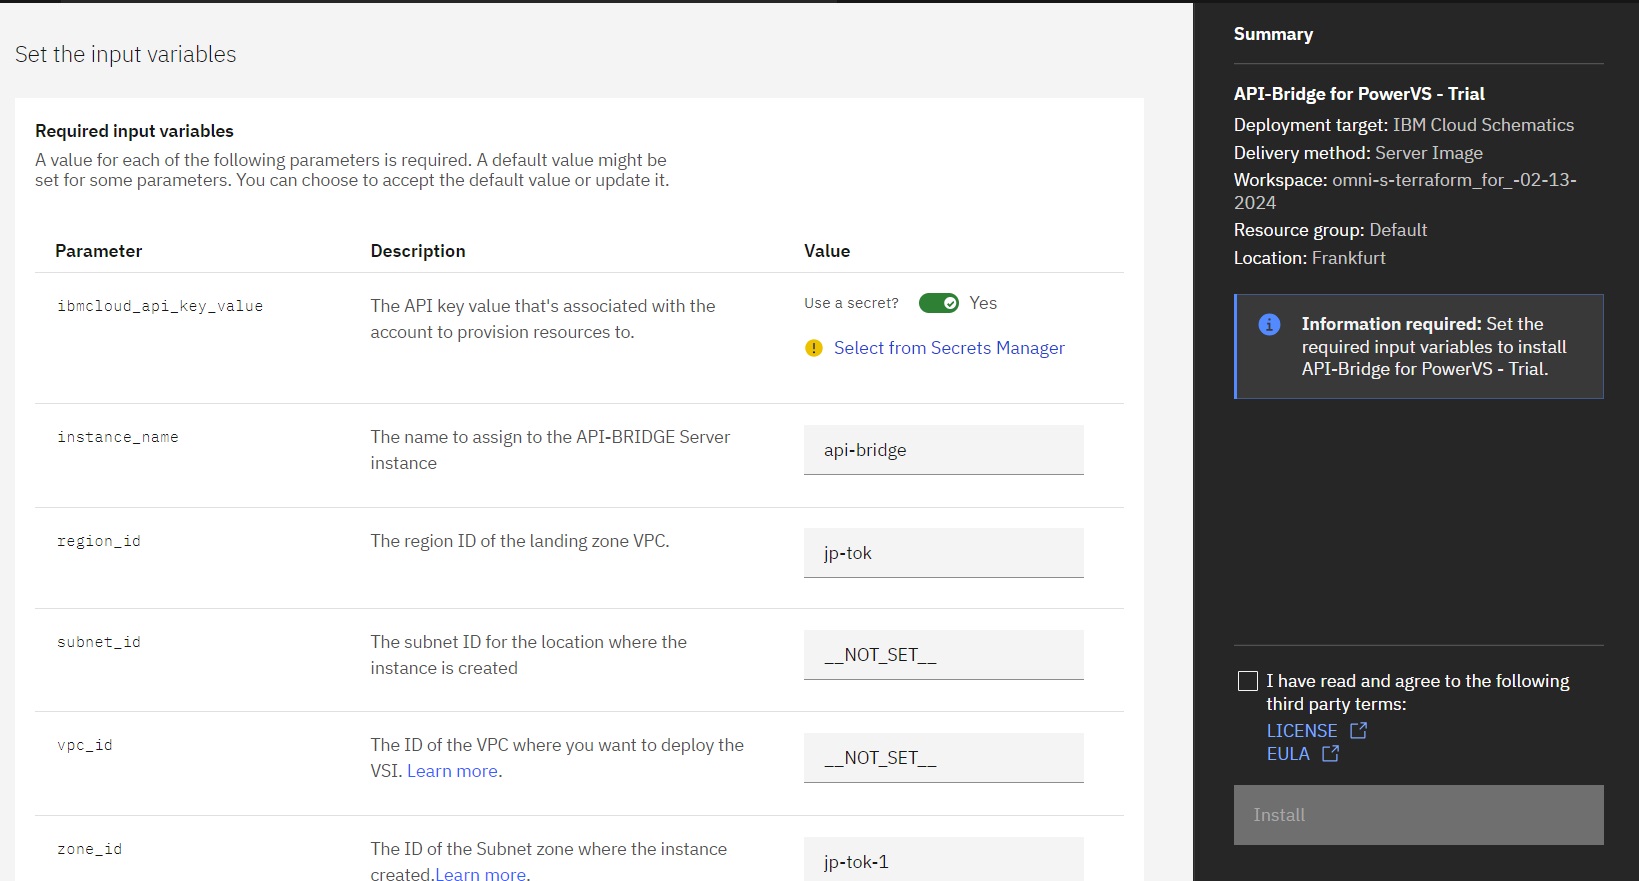Click the Install button
Viewport: 1639px width, 881px height.
(1419, 815)
